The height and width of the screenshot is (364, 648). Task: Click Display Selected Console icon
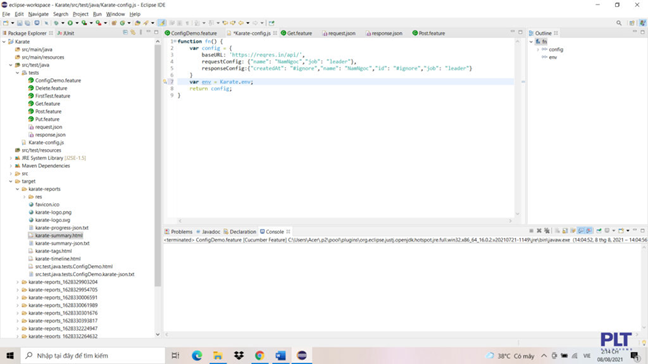pyautogui.click(x=607, y=231)
